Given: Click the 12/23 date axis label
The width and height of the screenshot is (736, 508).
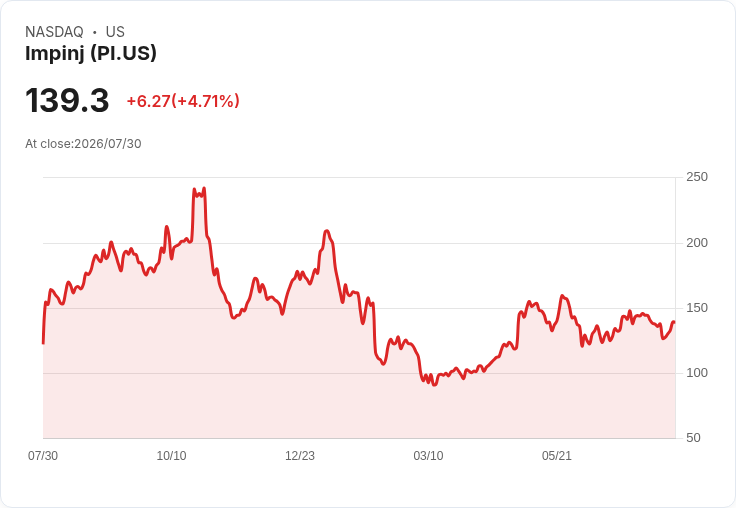Looking at the screenshot, I should coord(300,455).
